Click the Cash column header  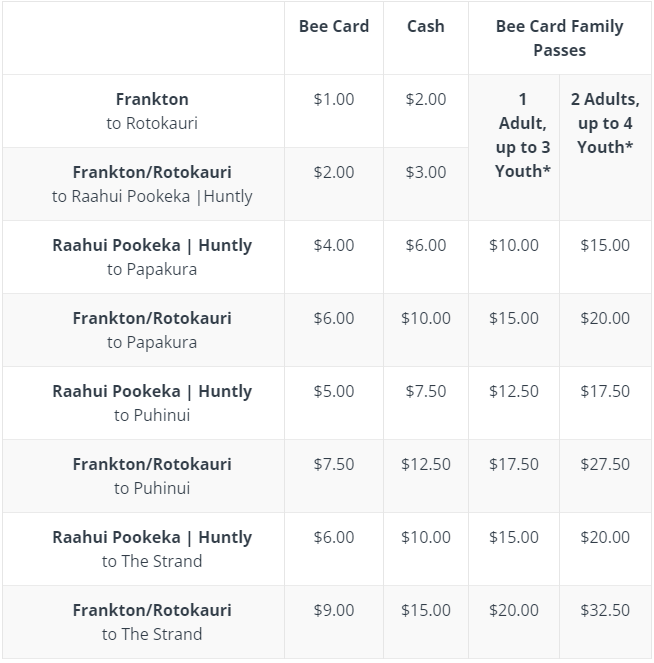click(425, 26)
